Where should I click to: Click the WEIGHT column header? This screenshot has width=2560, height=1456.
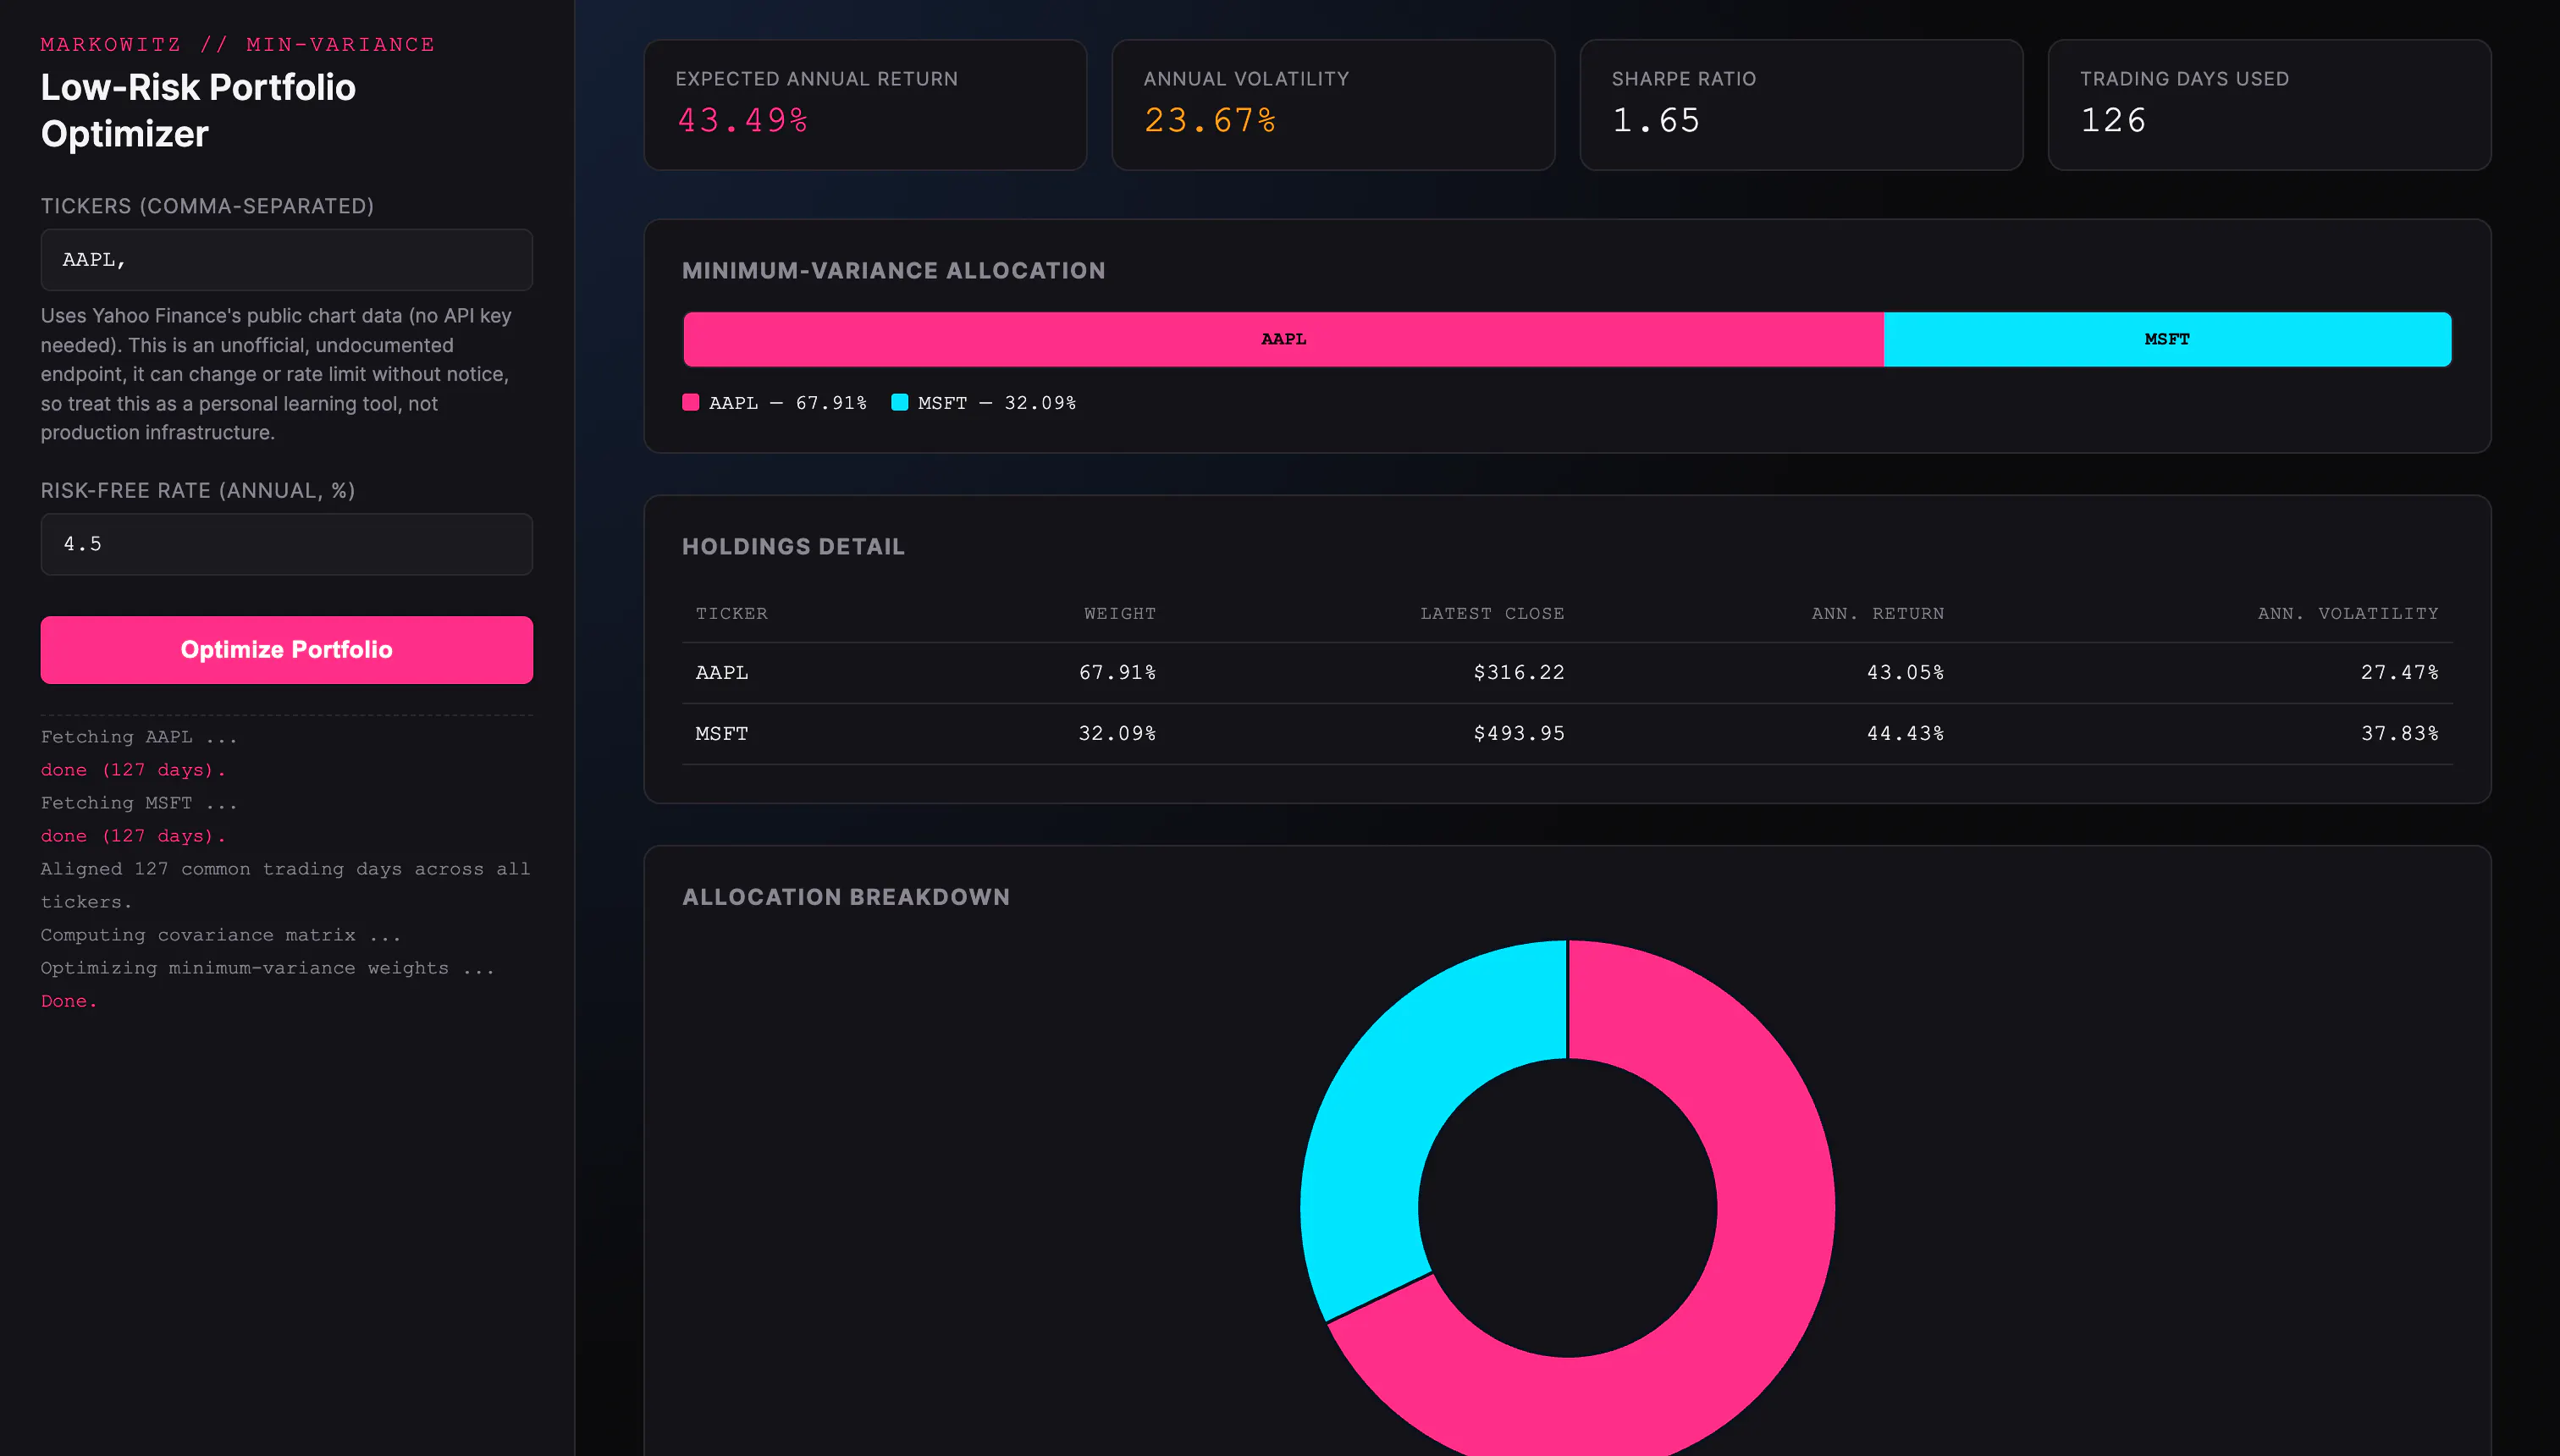1120,613
